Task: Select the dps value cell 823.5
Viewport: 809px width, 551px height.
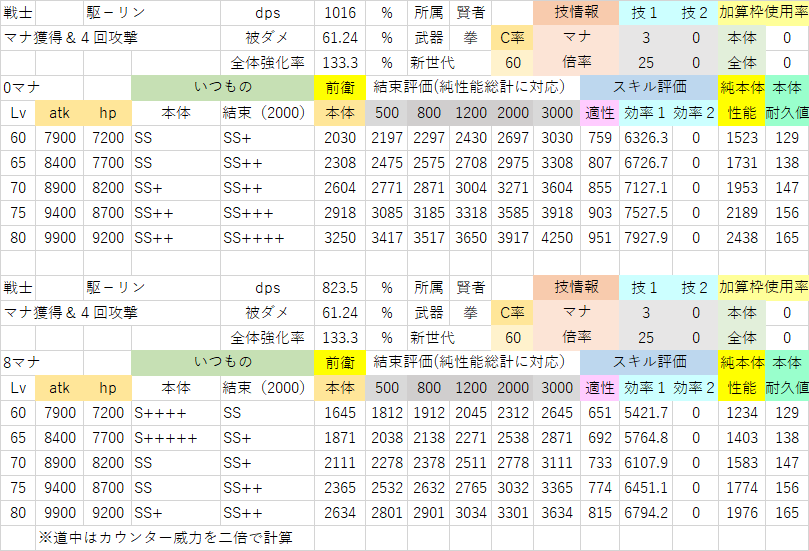Action: (x=340, y=288)
